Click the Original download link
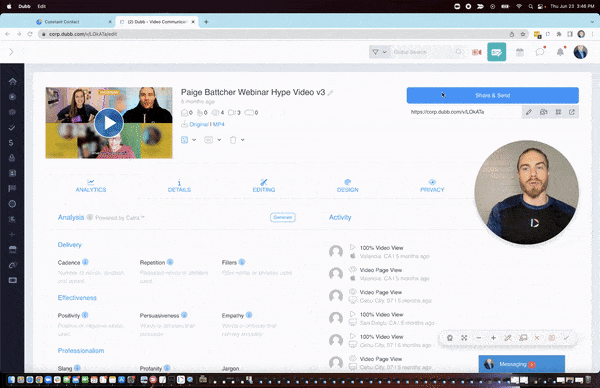Image resolution: width=600 pixels, height=388 pixels. pyautogui.click(x=199, y=124)
